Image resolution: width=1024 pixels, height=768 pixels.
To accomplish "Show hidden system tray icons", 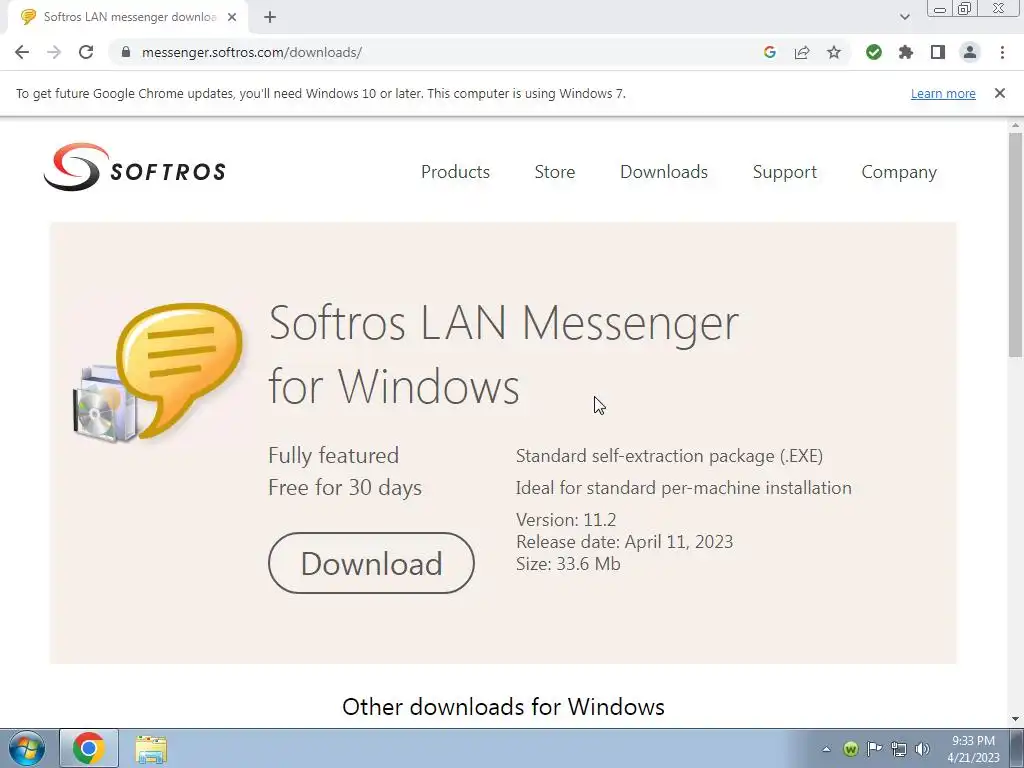I will [826, 749].
